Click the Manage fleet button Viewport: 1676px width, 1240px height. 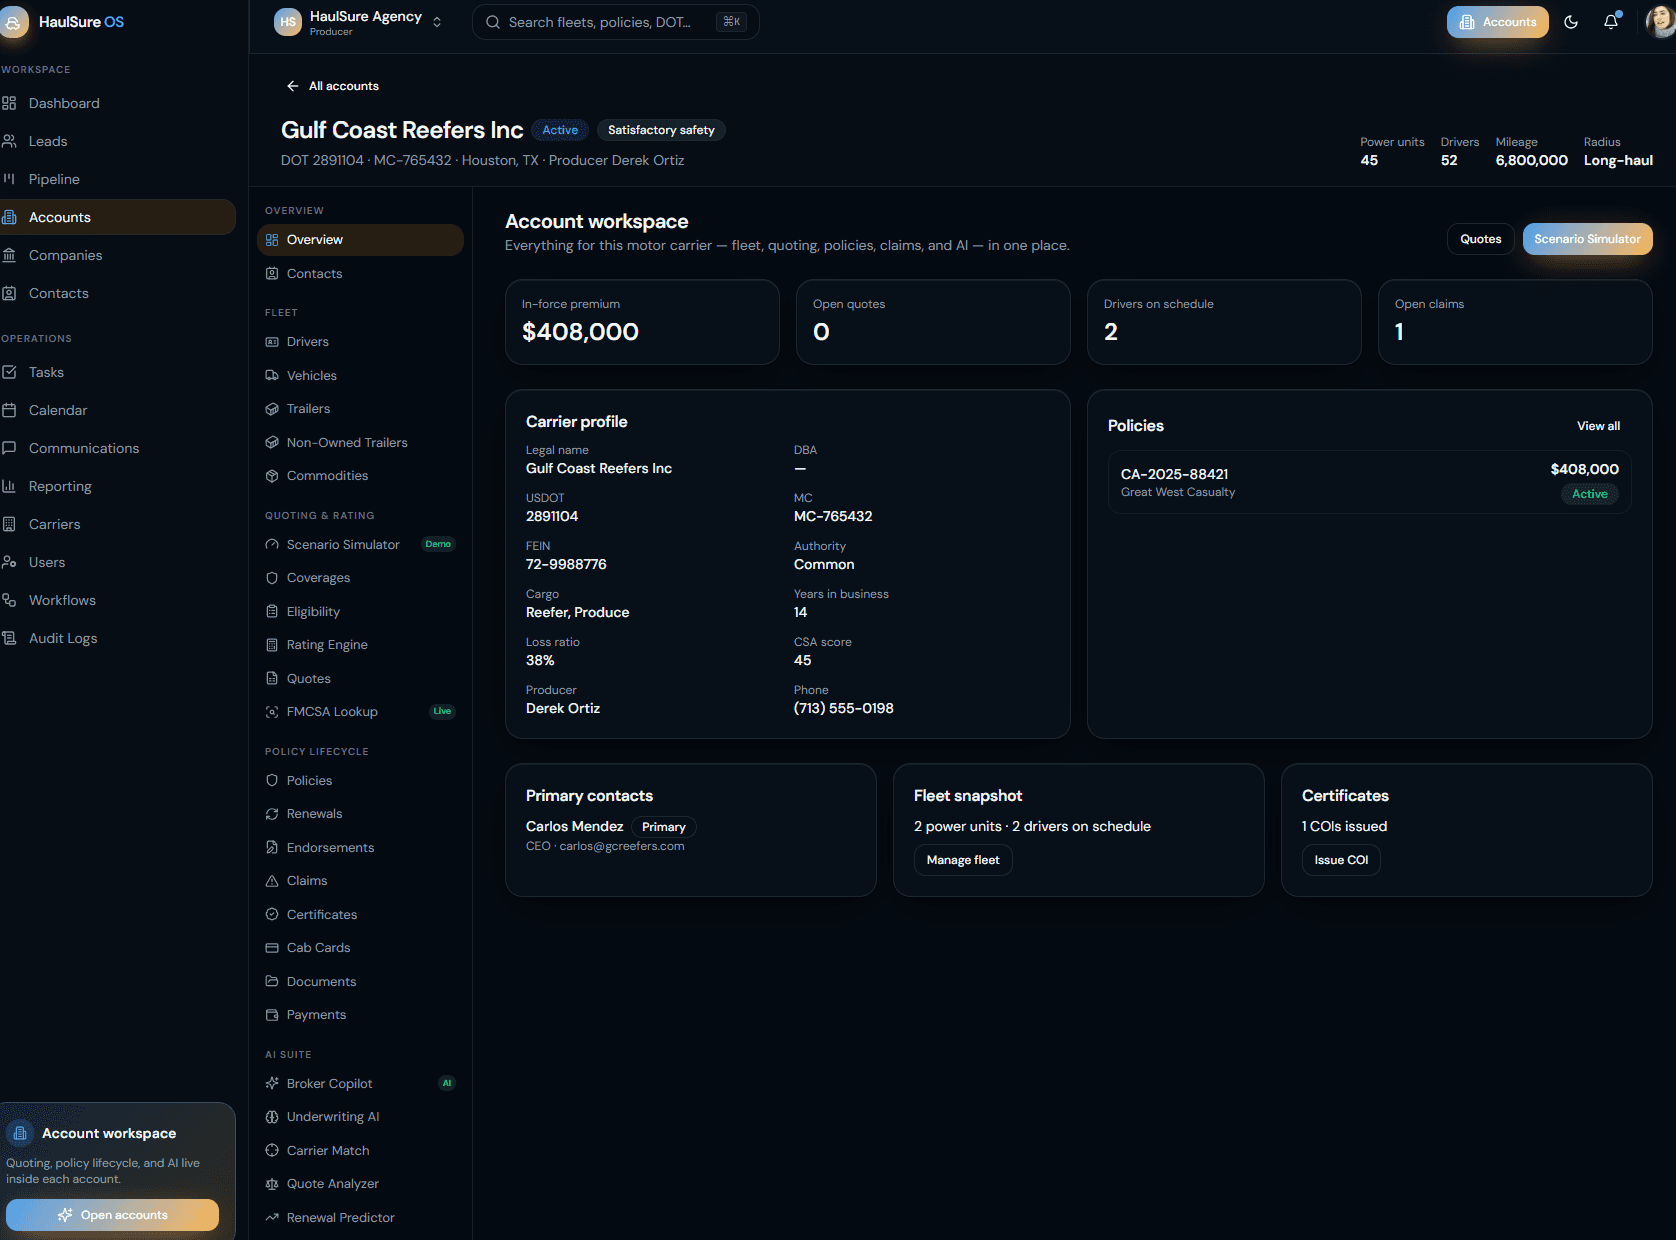click(x=962, y=860)
